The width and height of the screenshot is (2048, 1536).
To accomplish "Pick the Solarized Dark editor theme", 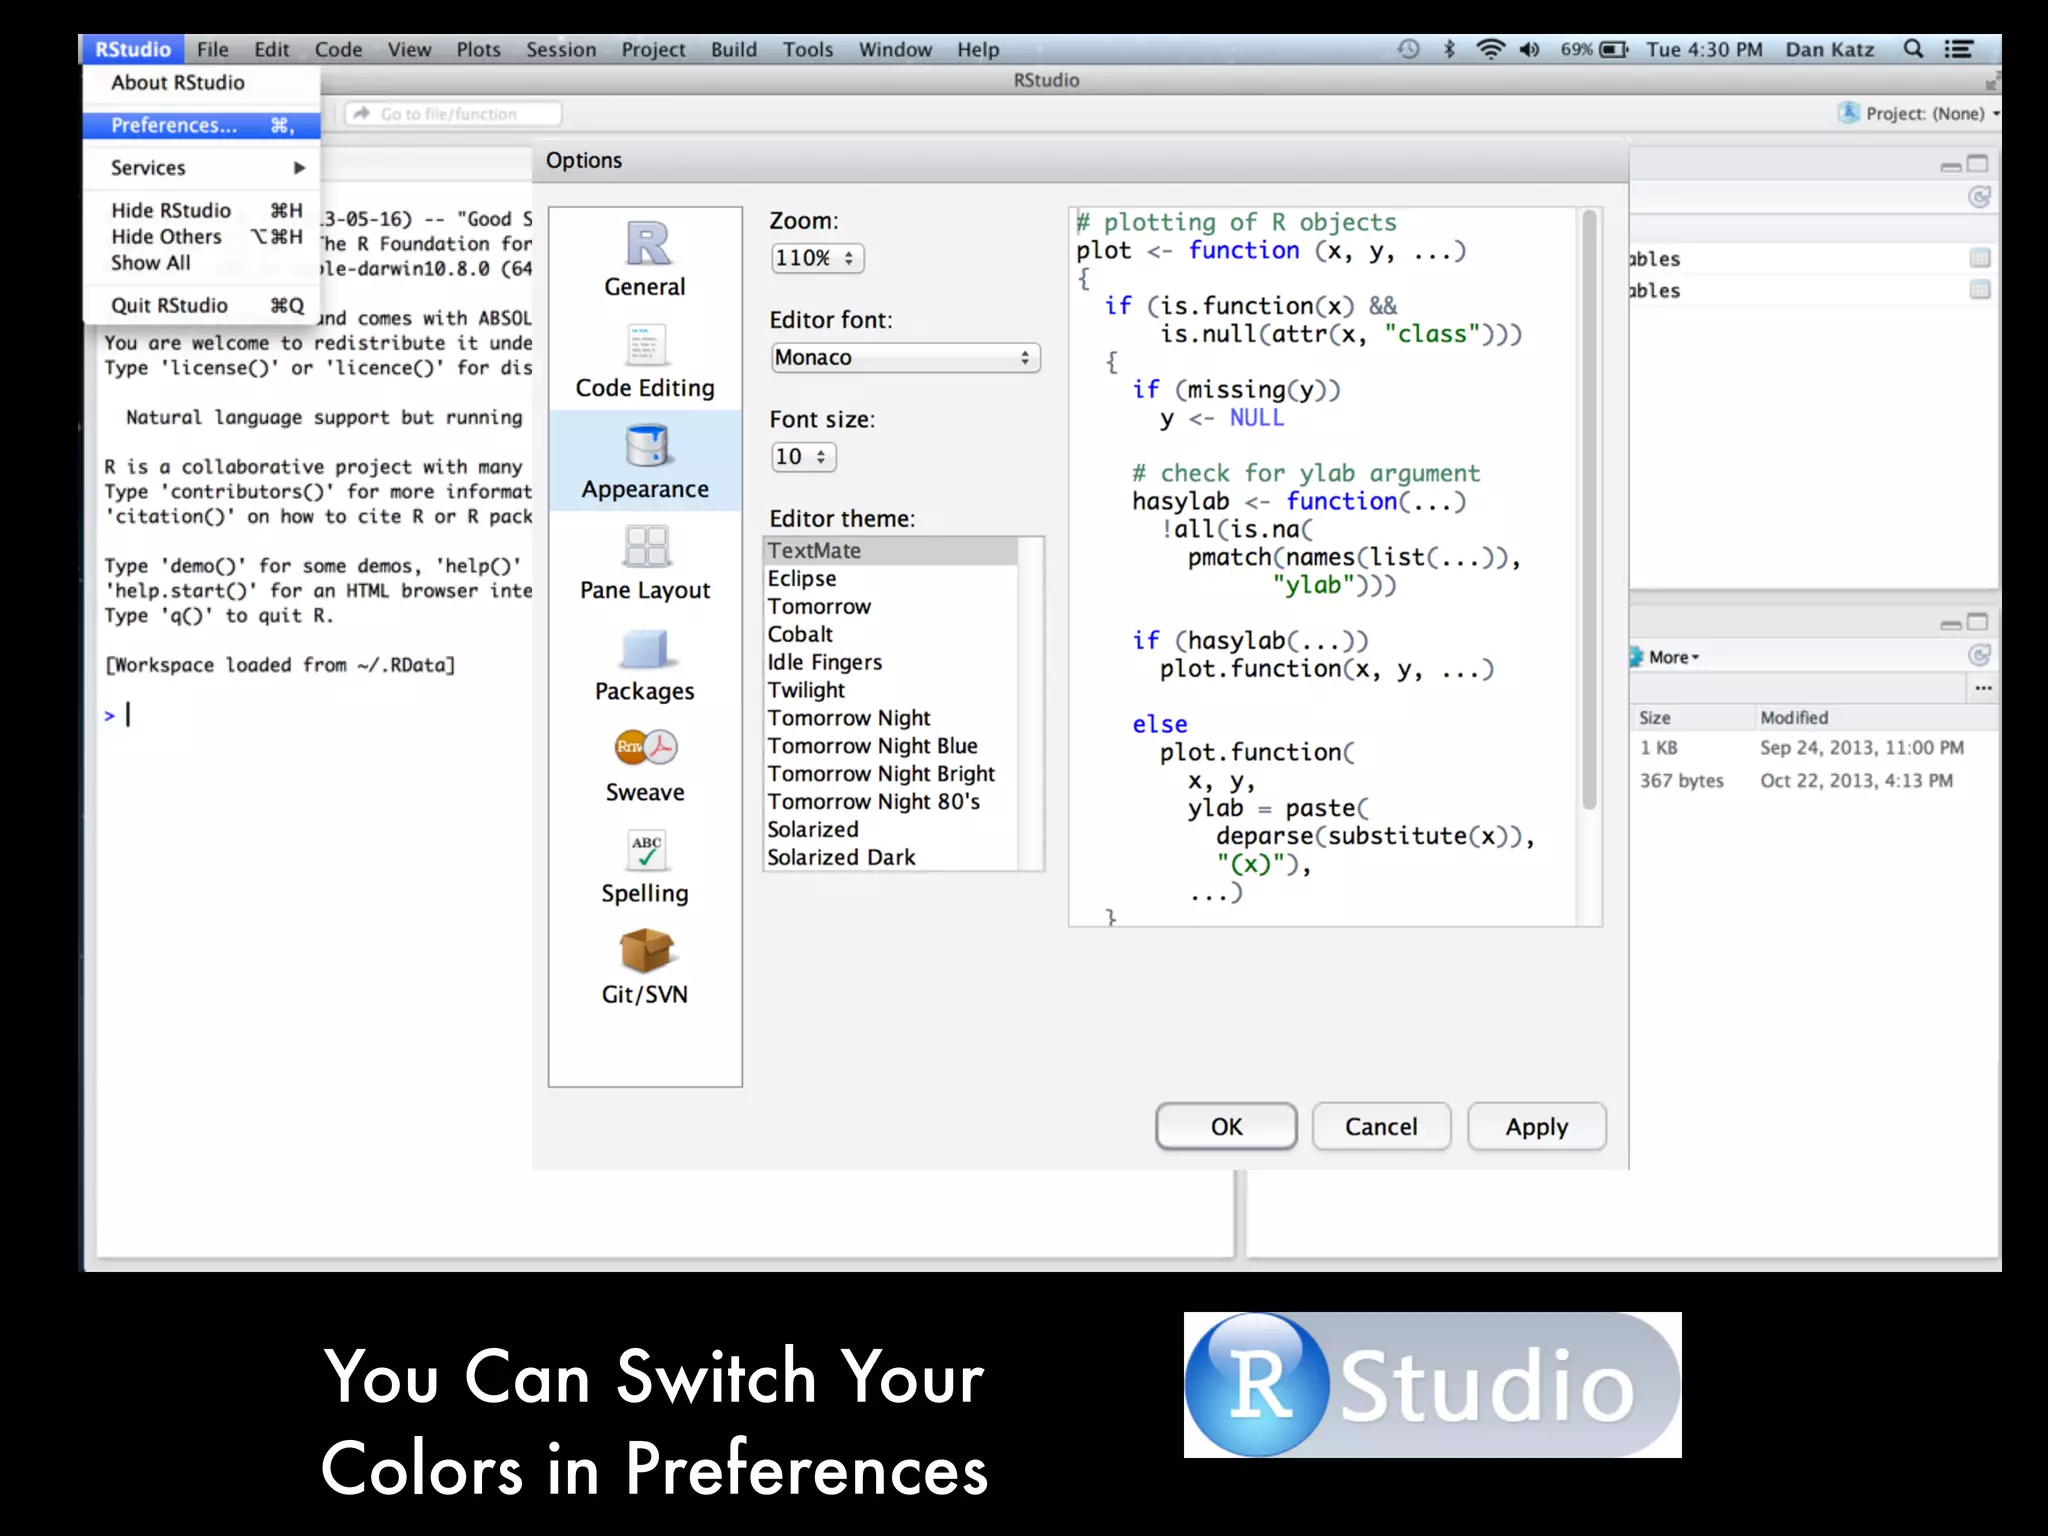I will click(841, 857).
